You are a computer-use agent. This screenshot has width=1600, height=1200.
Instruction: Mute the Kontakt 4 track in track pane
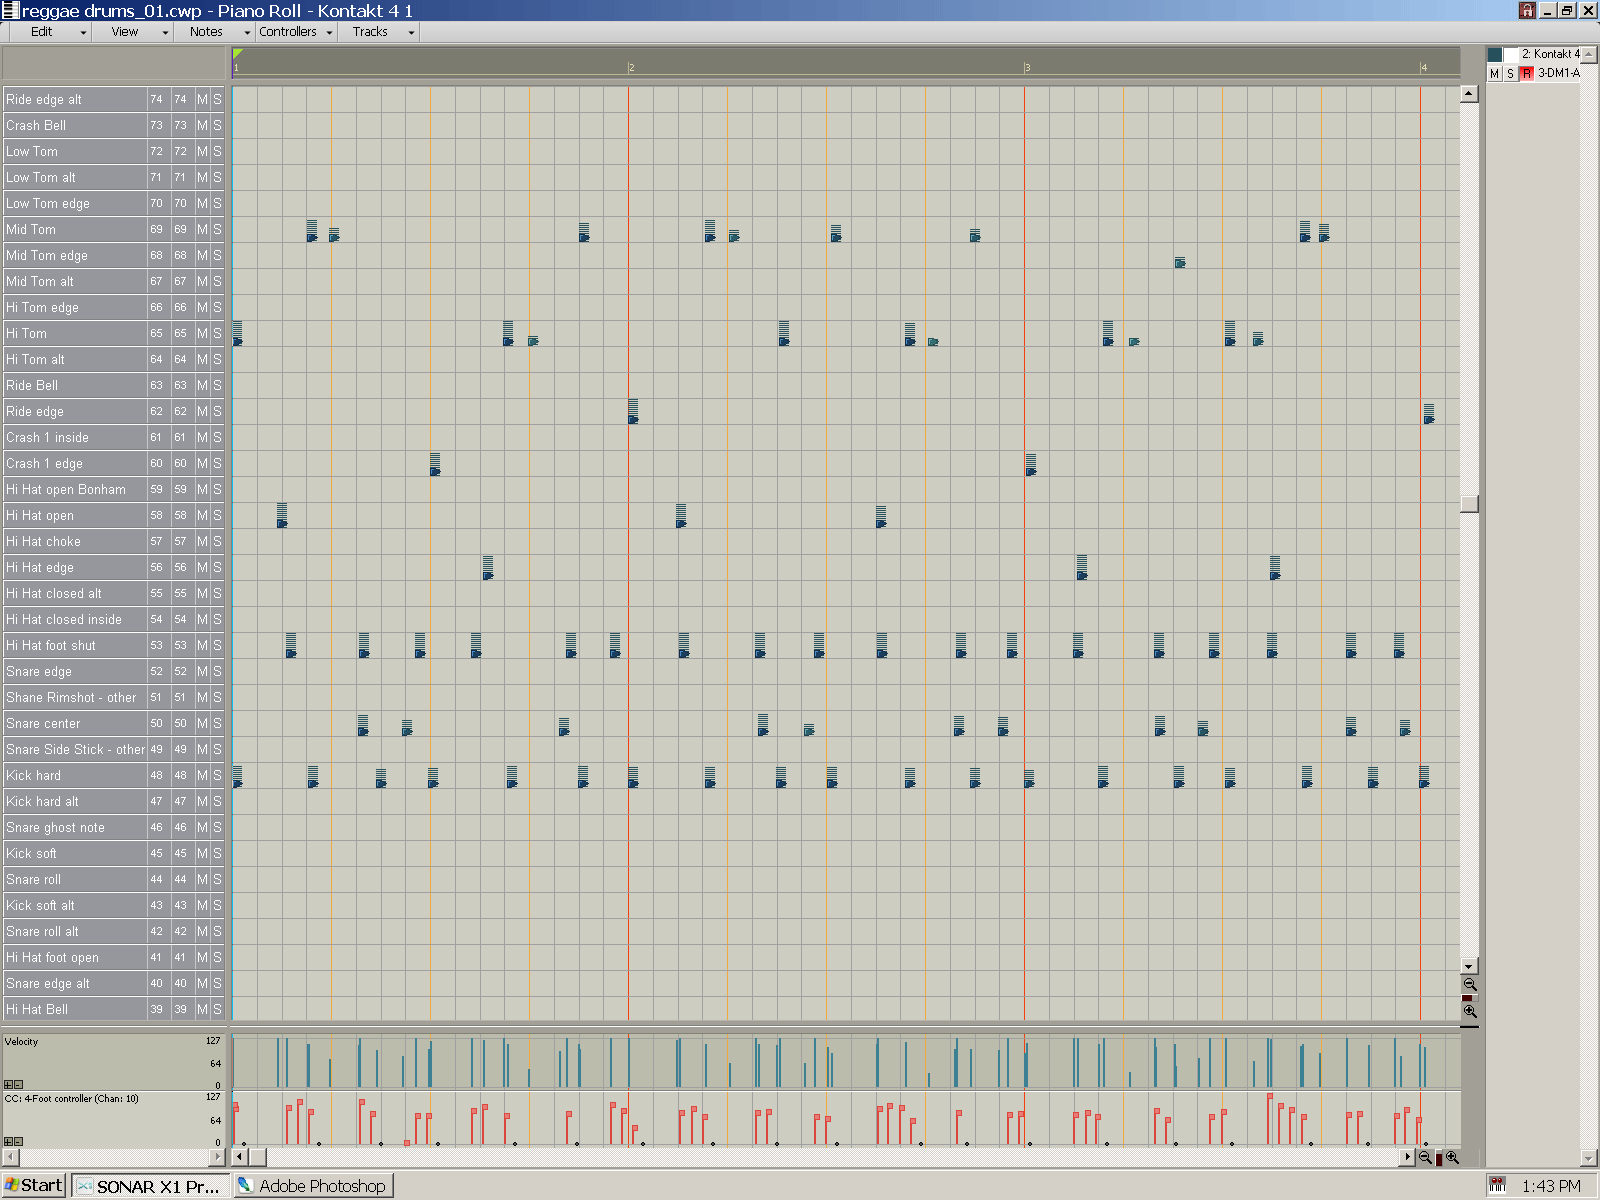[x=1495, y=73]
